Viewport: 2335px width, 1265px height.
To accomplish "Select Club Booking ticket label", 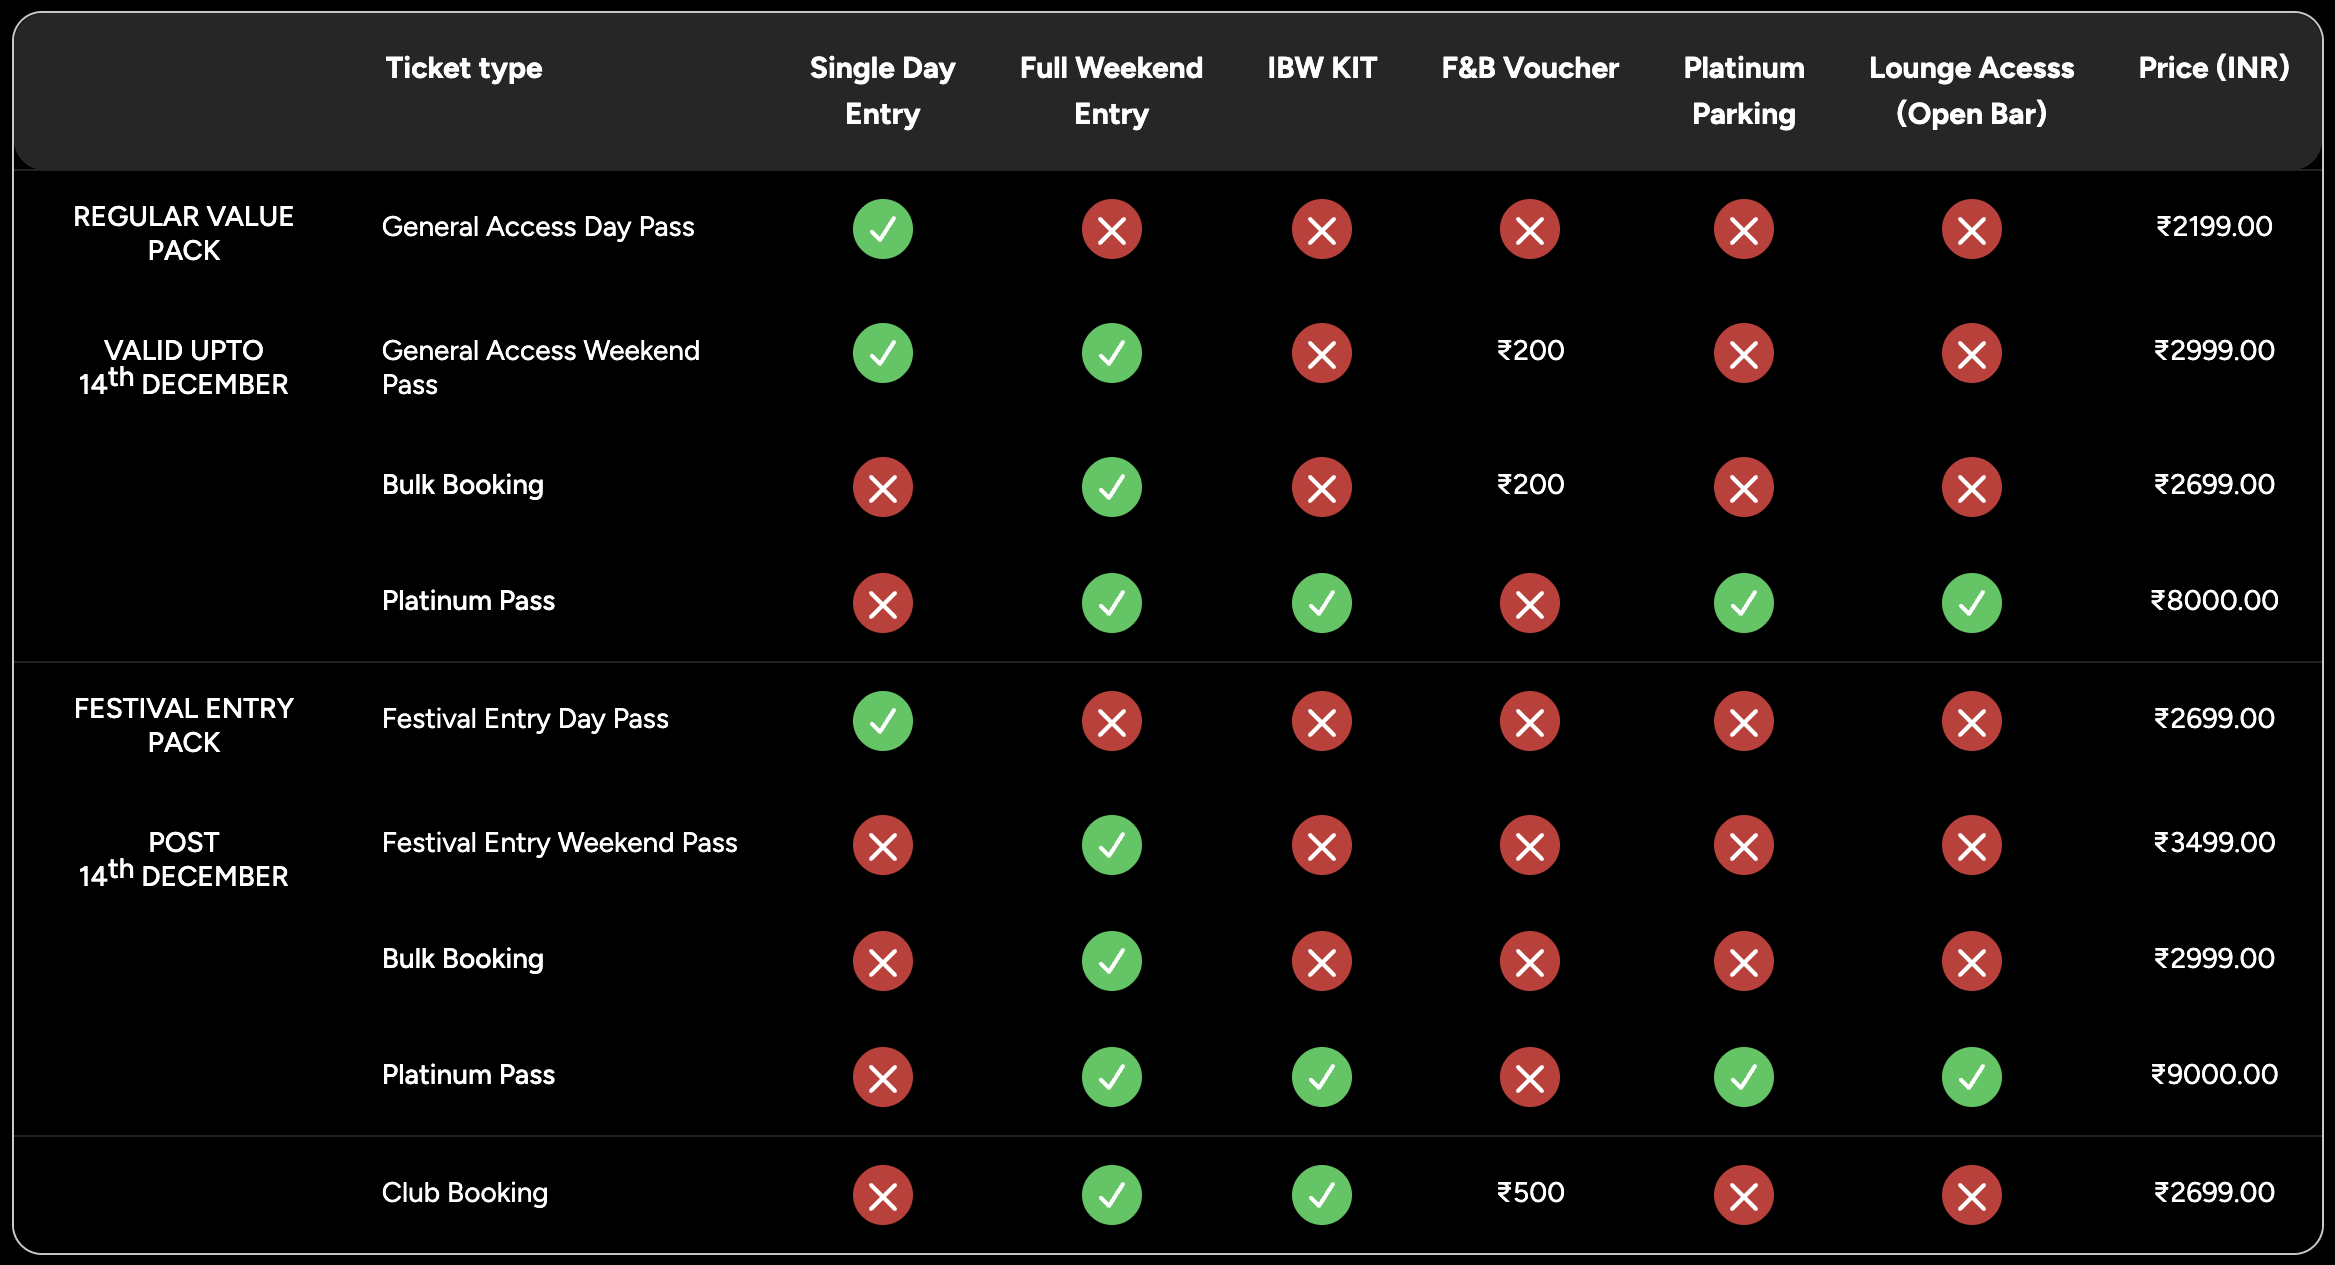I will pyautogui.click(x=464, y=1192).
